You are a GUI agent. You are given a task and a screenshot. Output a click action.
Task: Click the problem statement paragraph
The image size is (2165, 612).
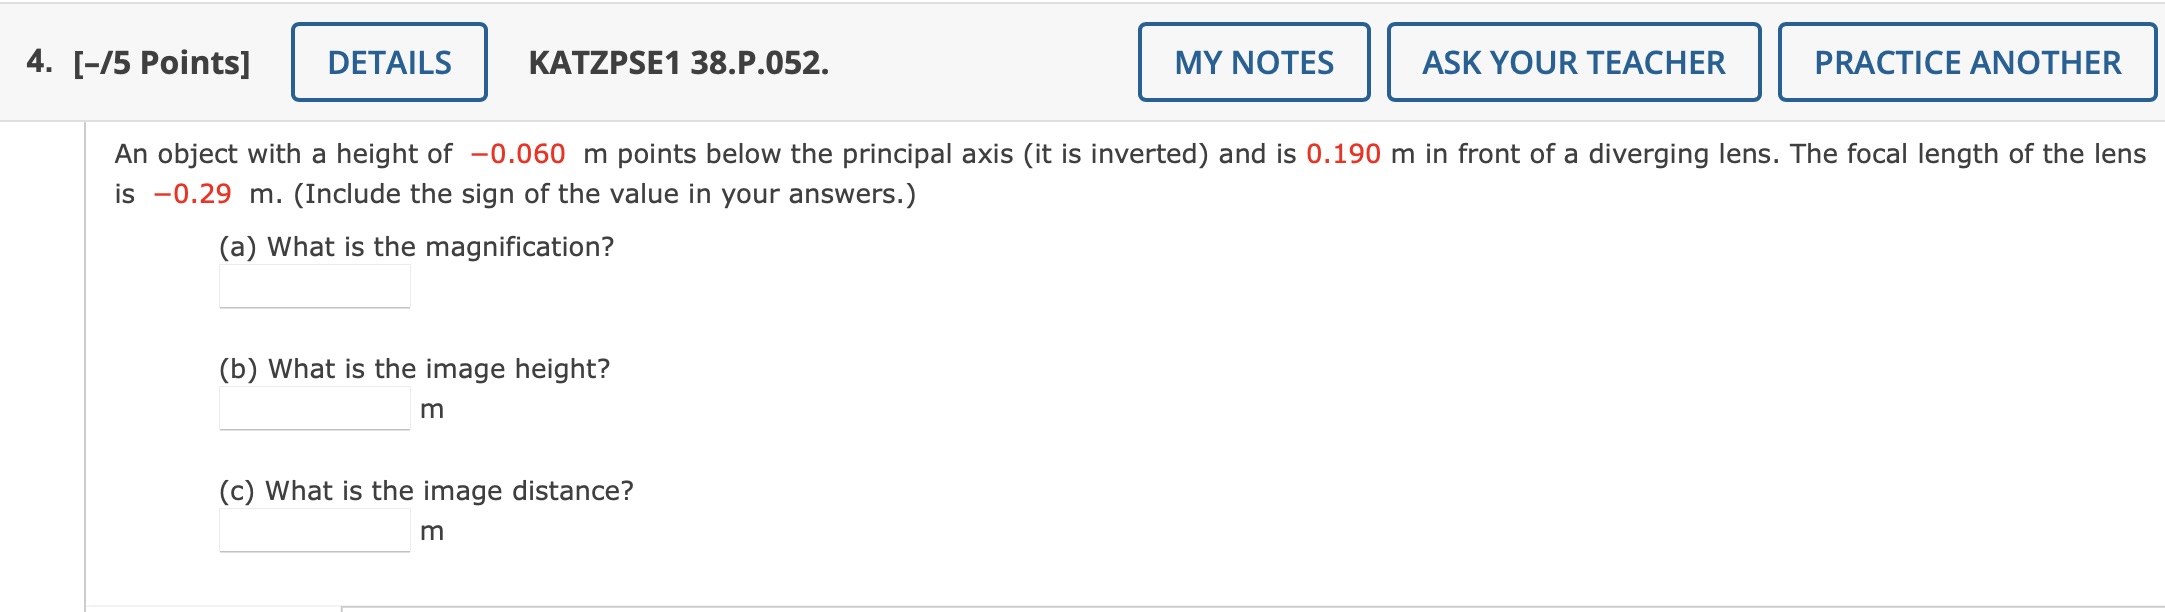(1100, 173)
